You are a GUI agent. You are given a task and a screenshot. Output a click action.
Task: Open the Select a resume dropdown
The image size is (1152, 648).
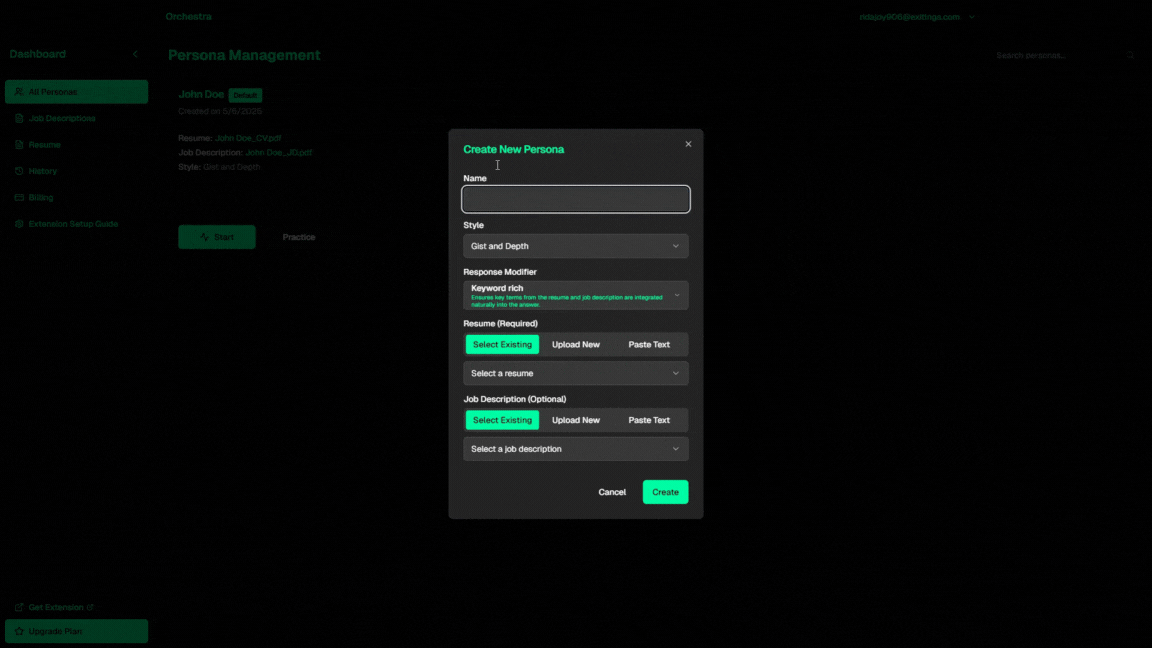[x=575, y=373]
